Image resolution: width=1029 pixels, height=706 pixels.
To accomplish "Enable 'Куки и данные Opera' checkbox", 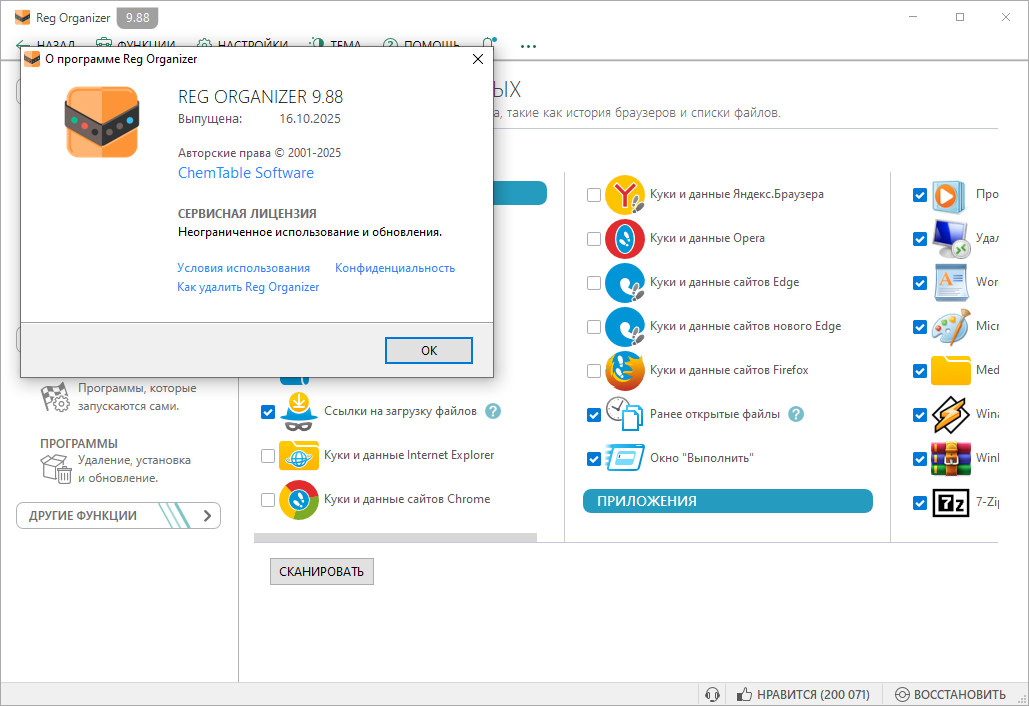I will [594, 239].
